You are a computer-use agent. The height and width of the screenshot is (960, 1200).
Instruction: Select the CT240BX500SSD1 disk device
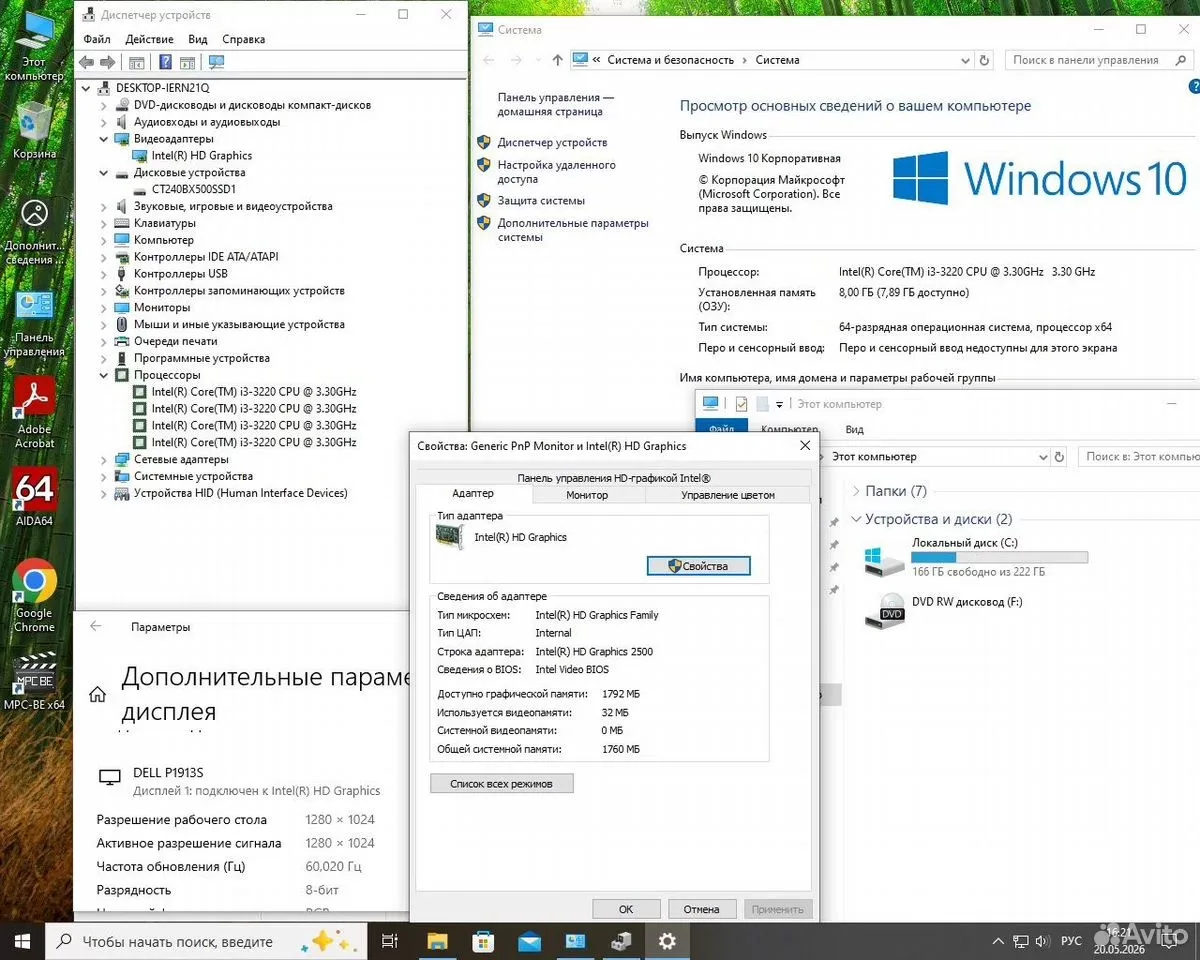(x=193, y=189)
